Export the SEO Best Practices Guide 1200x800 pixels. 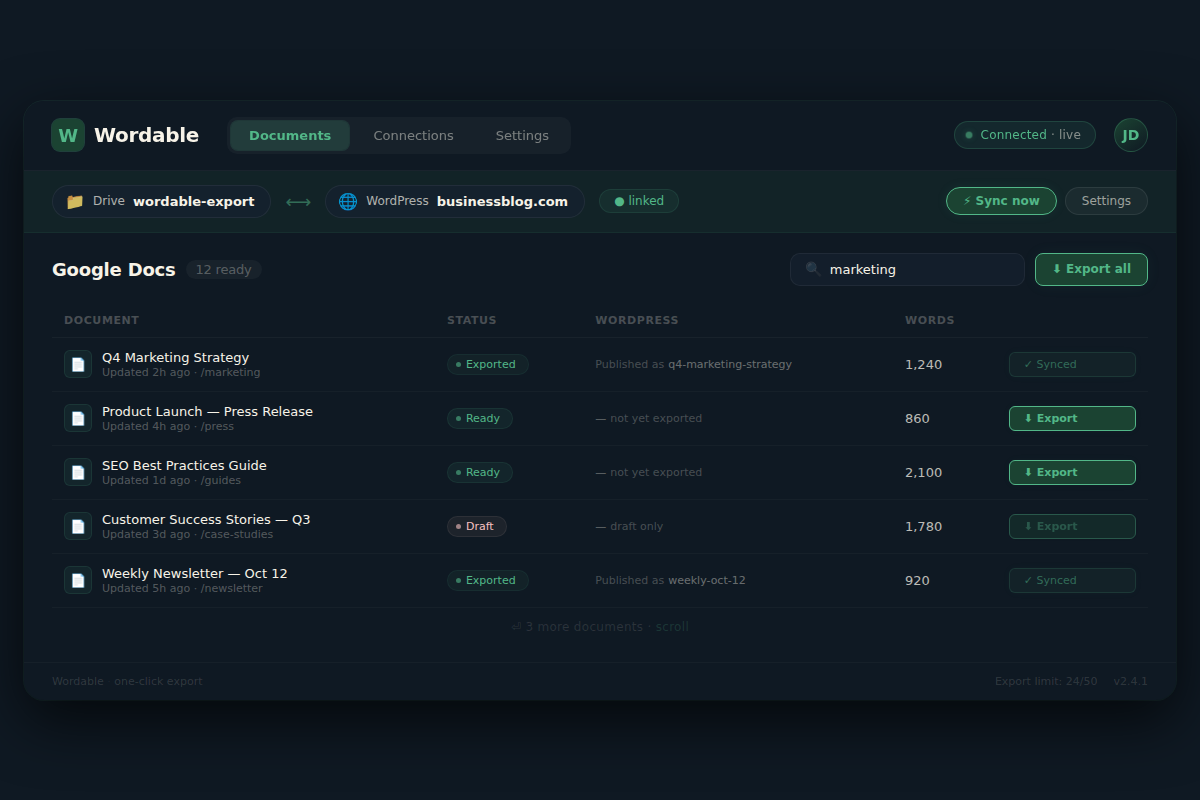1072,472
